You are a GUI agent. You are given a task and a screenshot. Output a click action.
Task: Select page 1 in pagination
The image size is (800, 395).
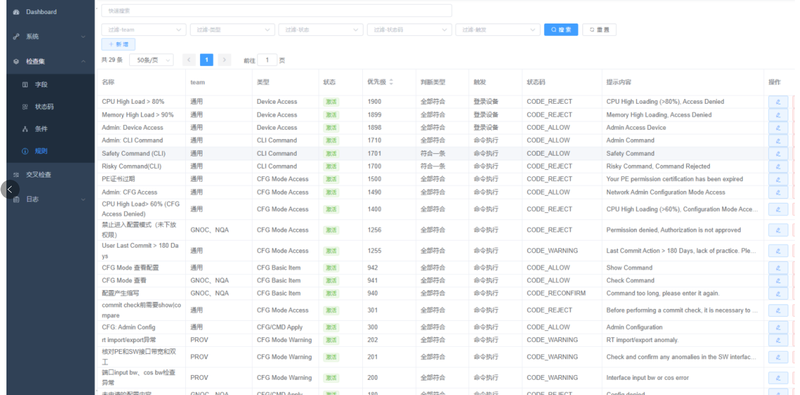point(207,60)
